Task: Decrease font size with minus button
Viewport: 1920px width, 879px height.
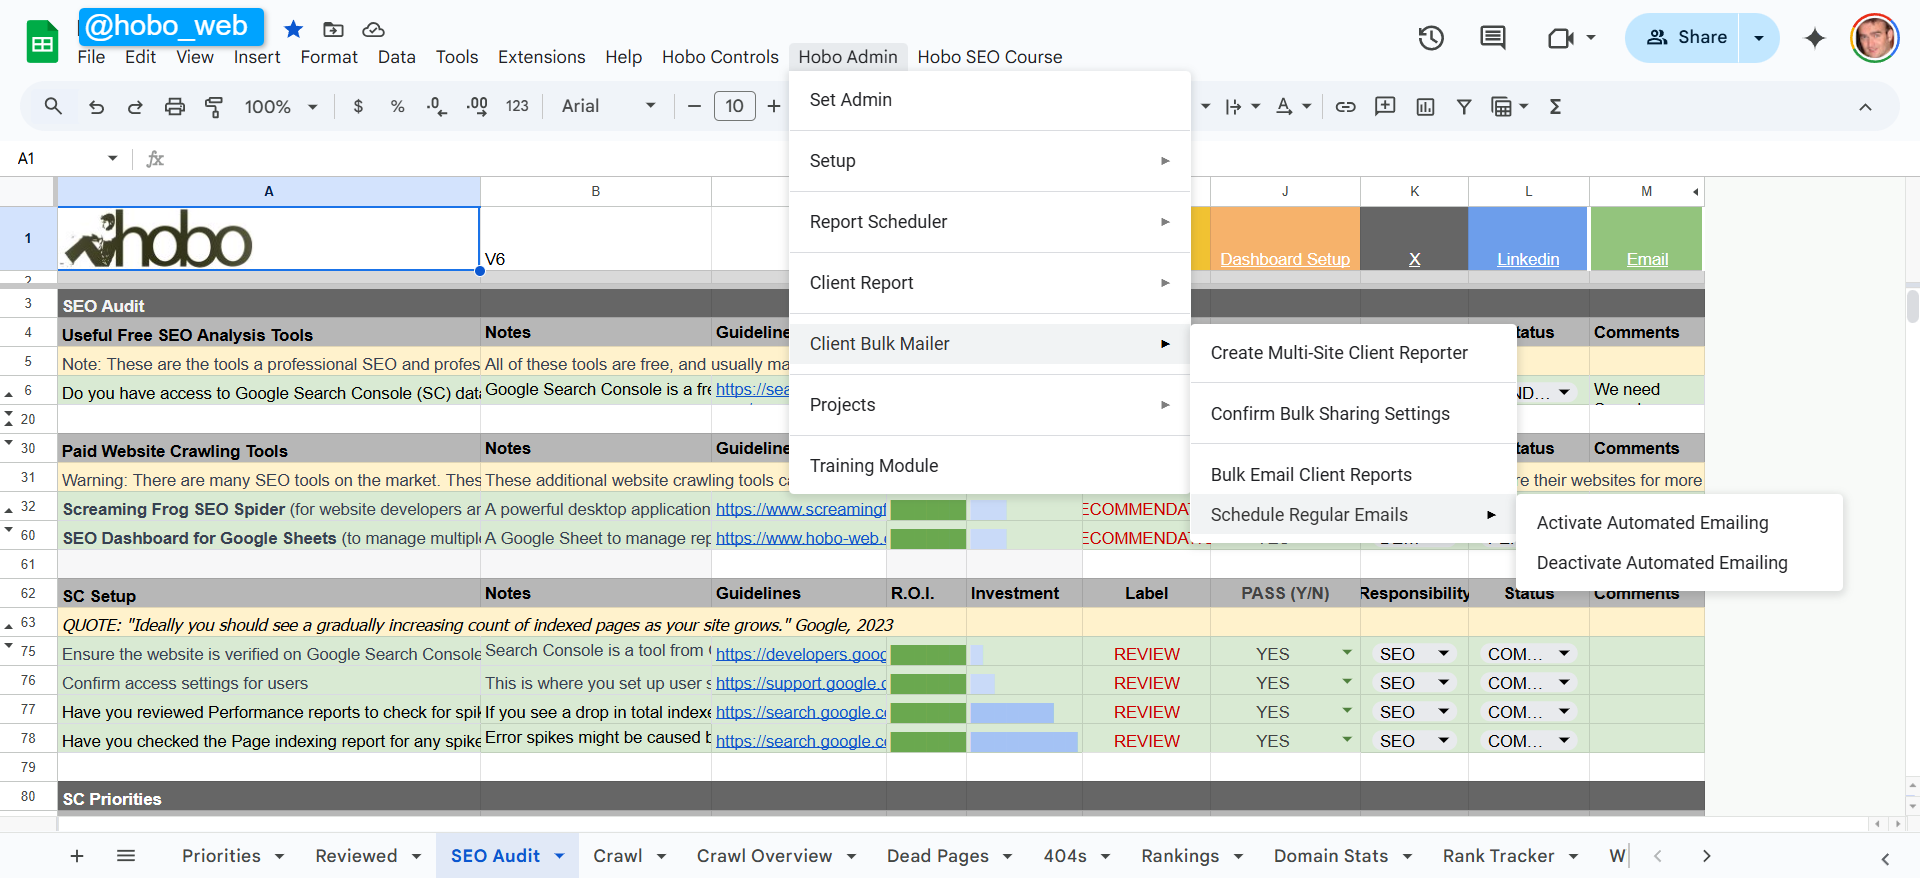Action: 694,106
